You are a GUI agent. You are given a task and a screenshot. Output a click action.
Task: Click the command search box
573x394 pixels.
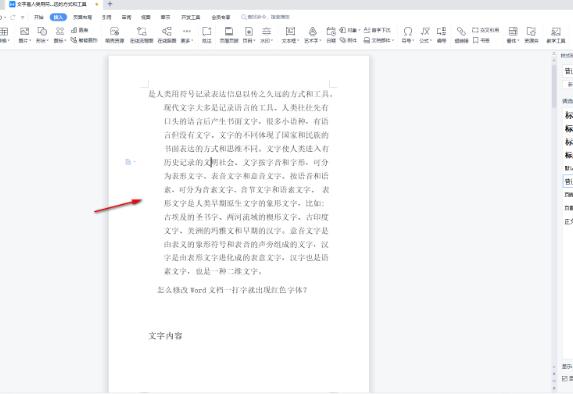click(266, 17)
